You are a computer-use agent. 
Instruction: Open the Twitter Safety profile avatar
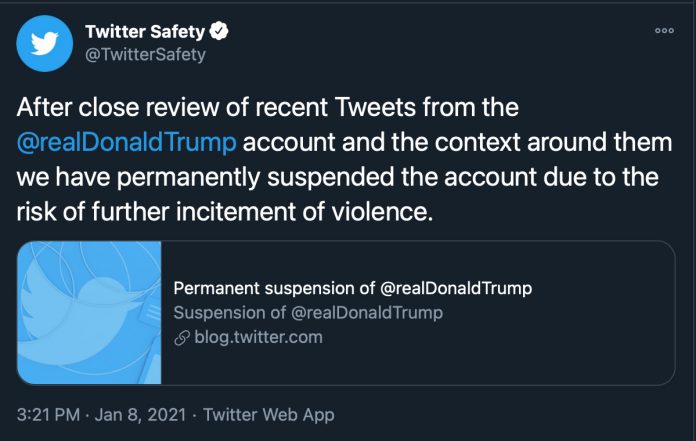[44, 43]
